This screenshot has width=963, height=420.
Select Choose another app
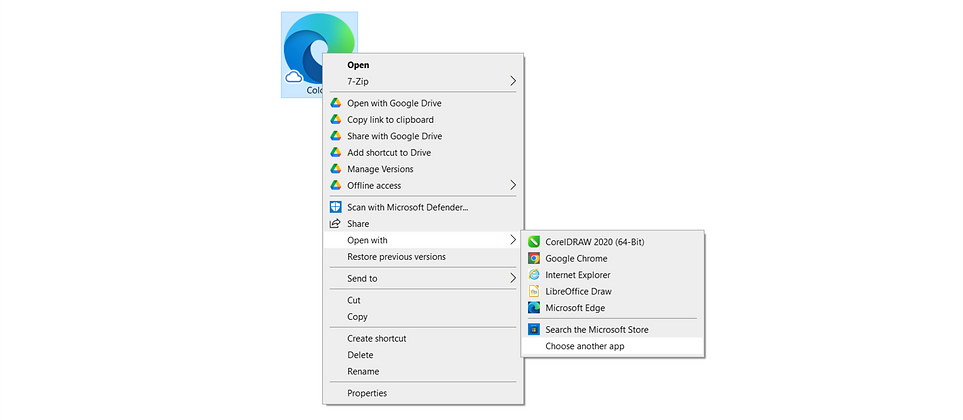[612, 346]
